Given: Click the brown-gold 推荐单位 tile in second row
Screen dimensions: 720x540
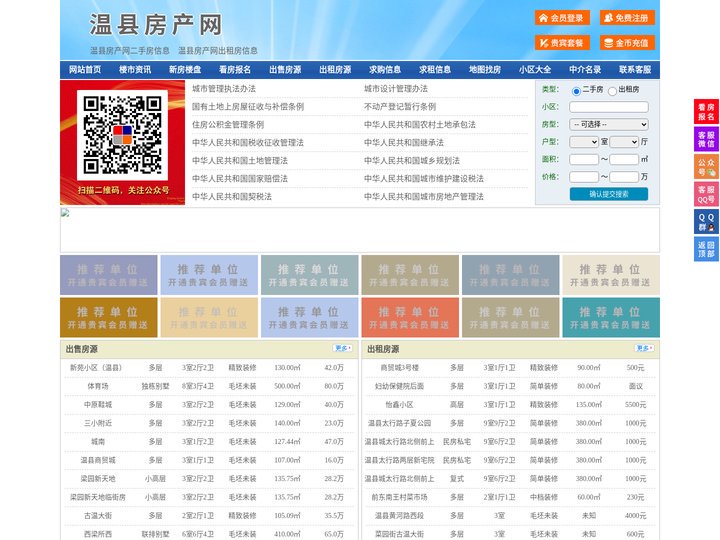Looking at the screenshot, I should coord(109,317).
